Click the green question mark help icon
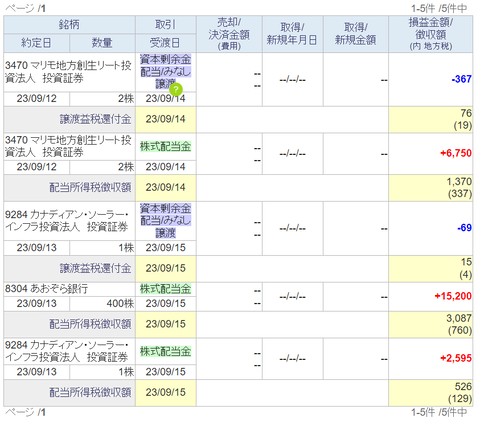Image resolution: width=480 pixels, height=422 pixels. [176, 89]
